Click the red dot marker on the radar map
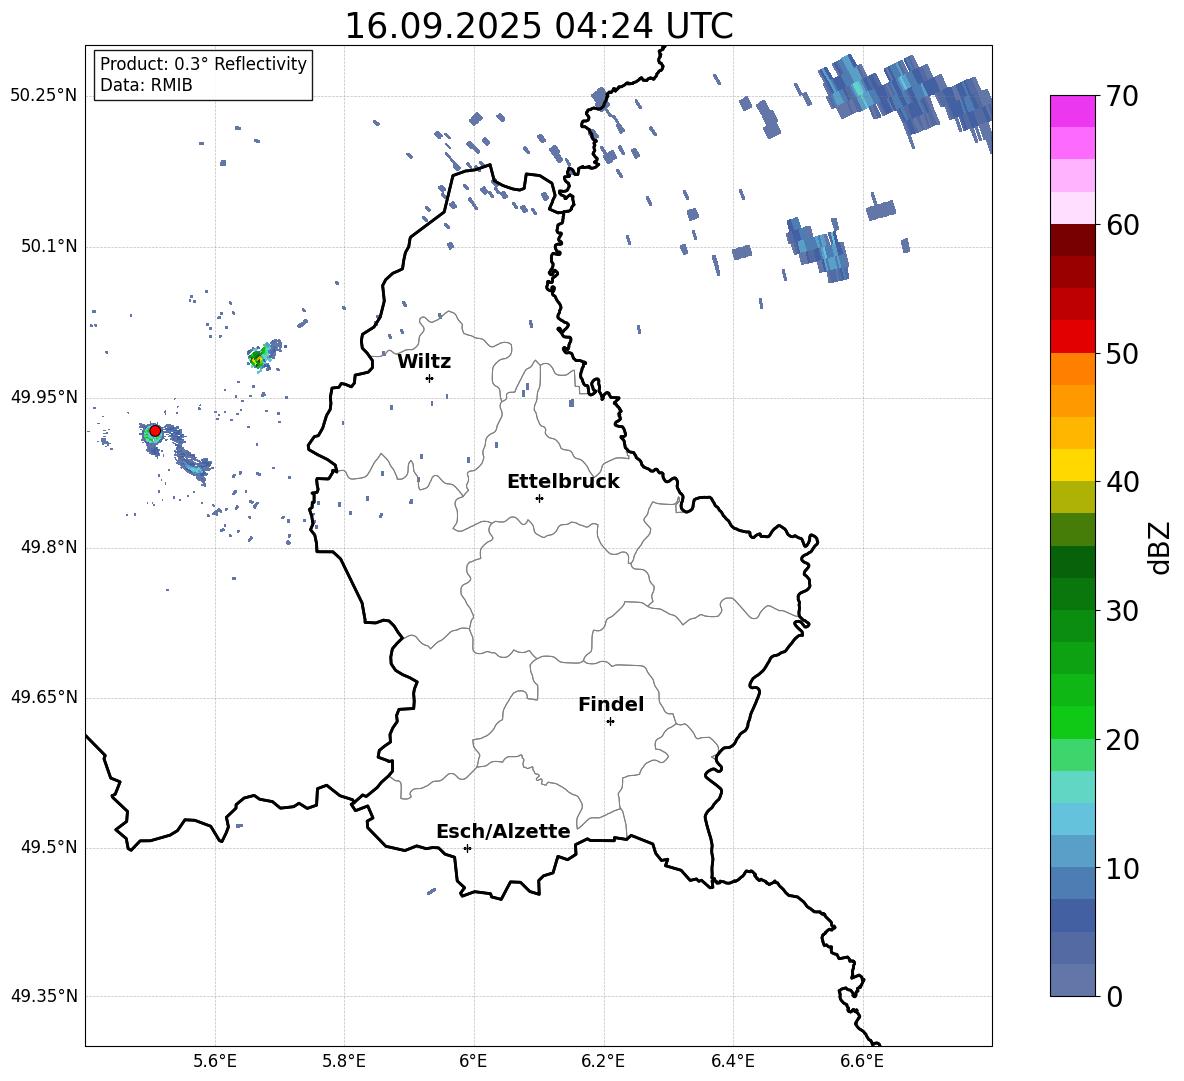 point(155,431)
